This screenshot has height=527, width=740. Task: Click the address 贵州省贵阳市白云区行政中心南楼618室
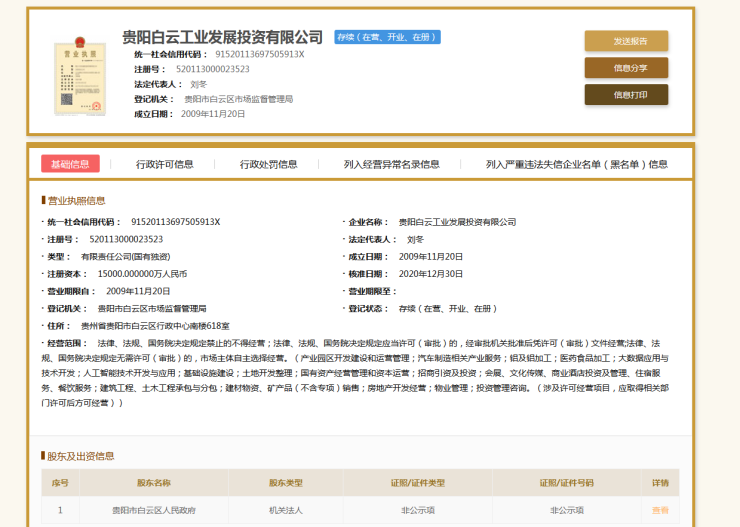(x=155, y=326)
